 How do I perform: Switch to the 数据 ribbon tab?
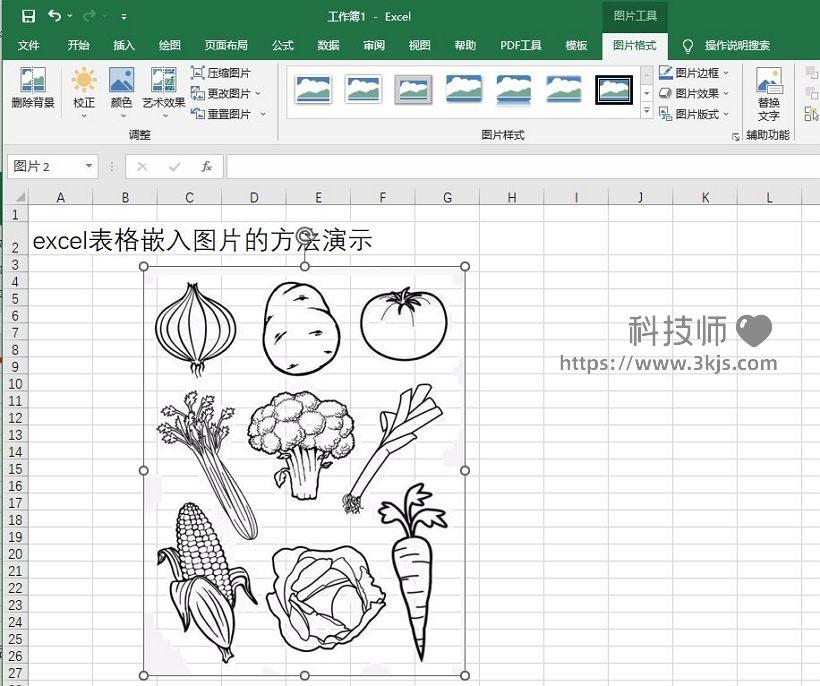coord(328,45)
